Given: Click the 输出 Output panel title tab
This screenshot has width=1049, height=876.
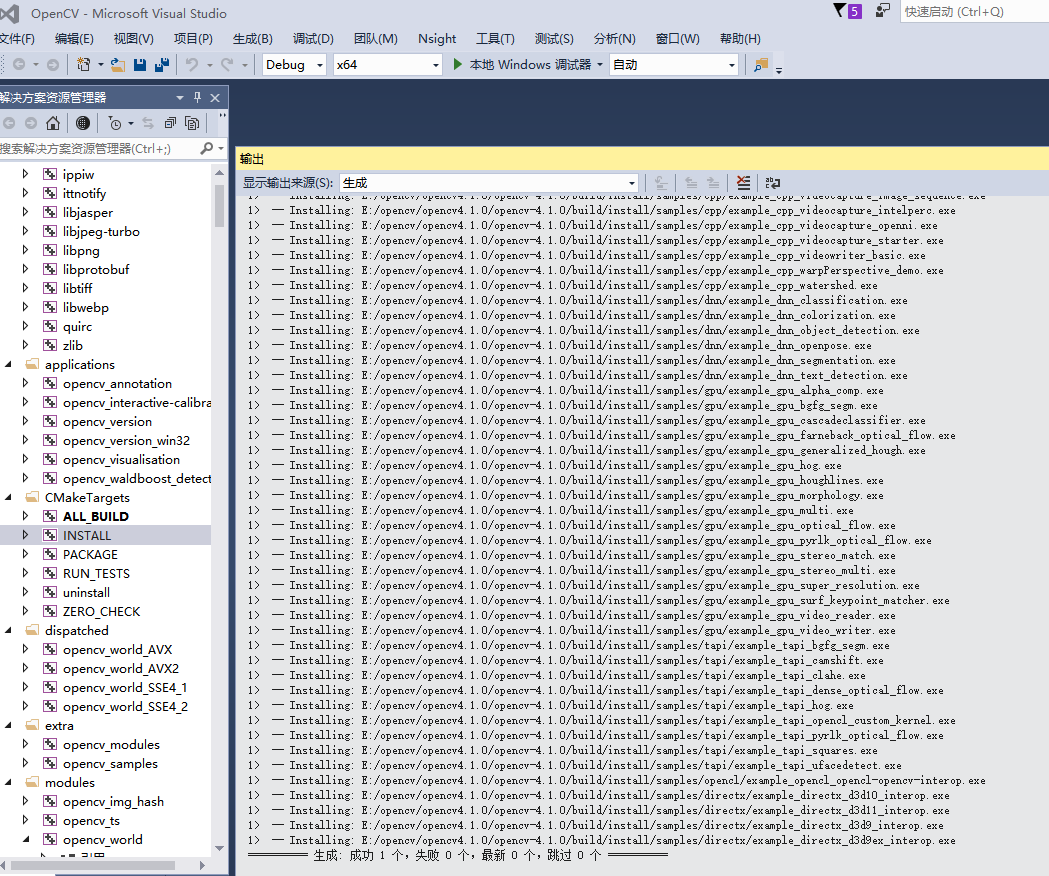Looking at the screenshot, I should click(252, 159).
